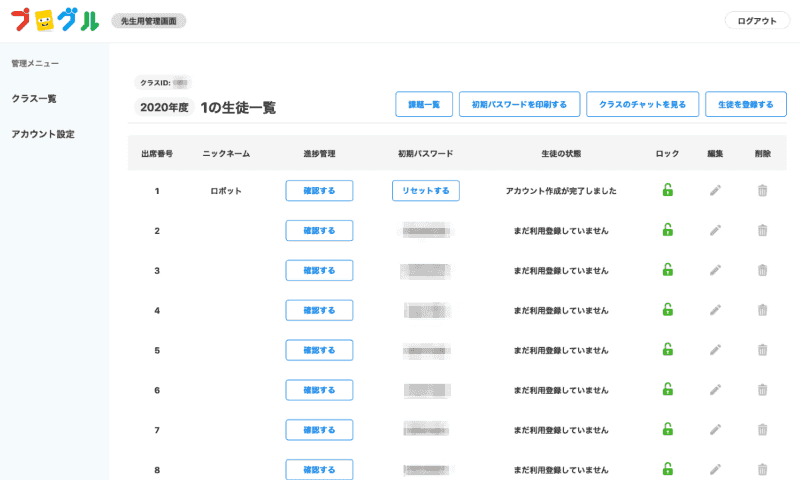Click 生徒を登録する button
The height and width of the screenshot is (480, 800).
746,104
